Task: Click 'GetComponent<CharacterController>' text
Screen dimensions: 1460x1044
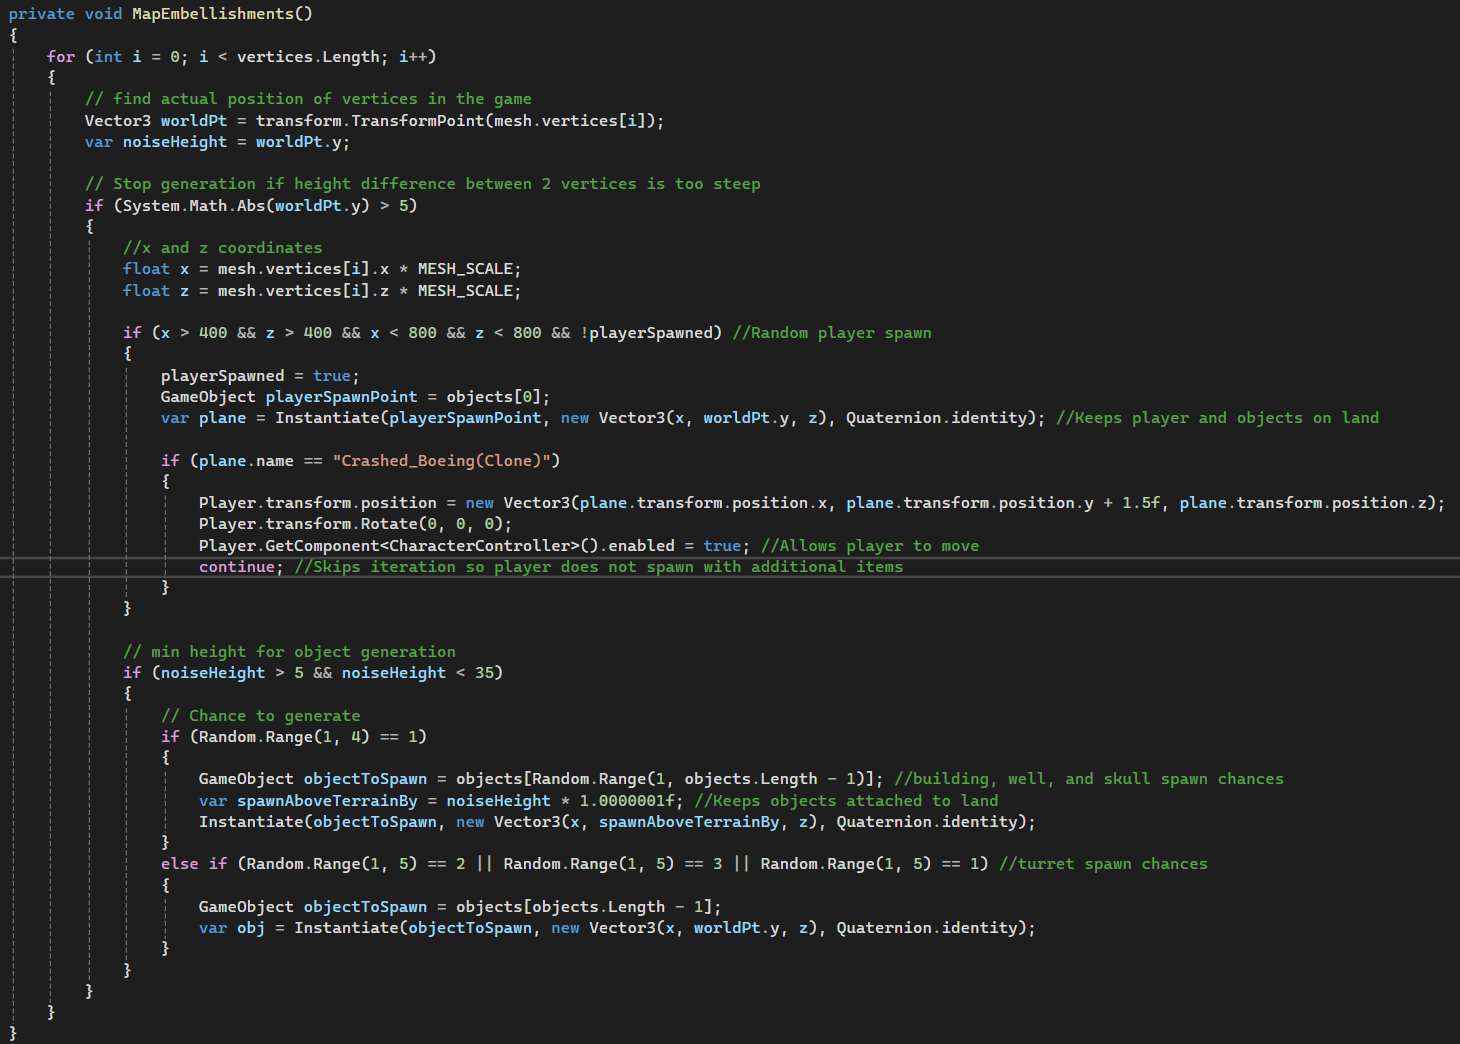Action: pos(422,546)
